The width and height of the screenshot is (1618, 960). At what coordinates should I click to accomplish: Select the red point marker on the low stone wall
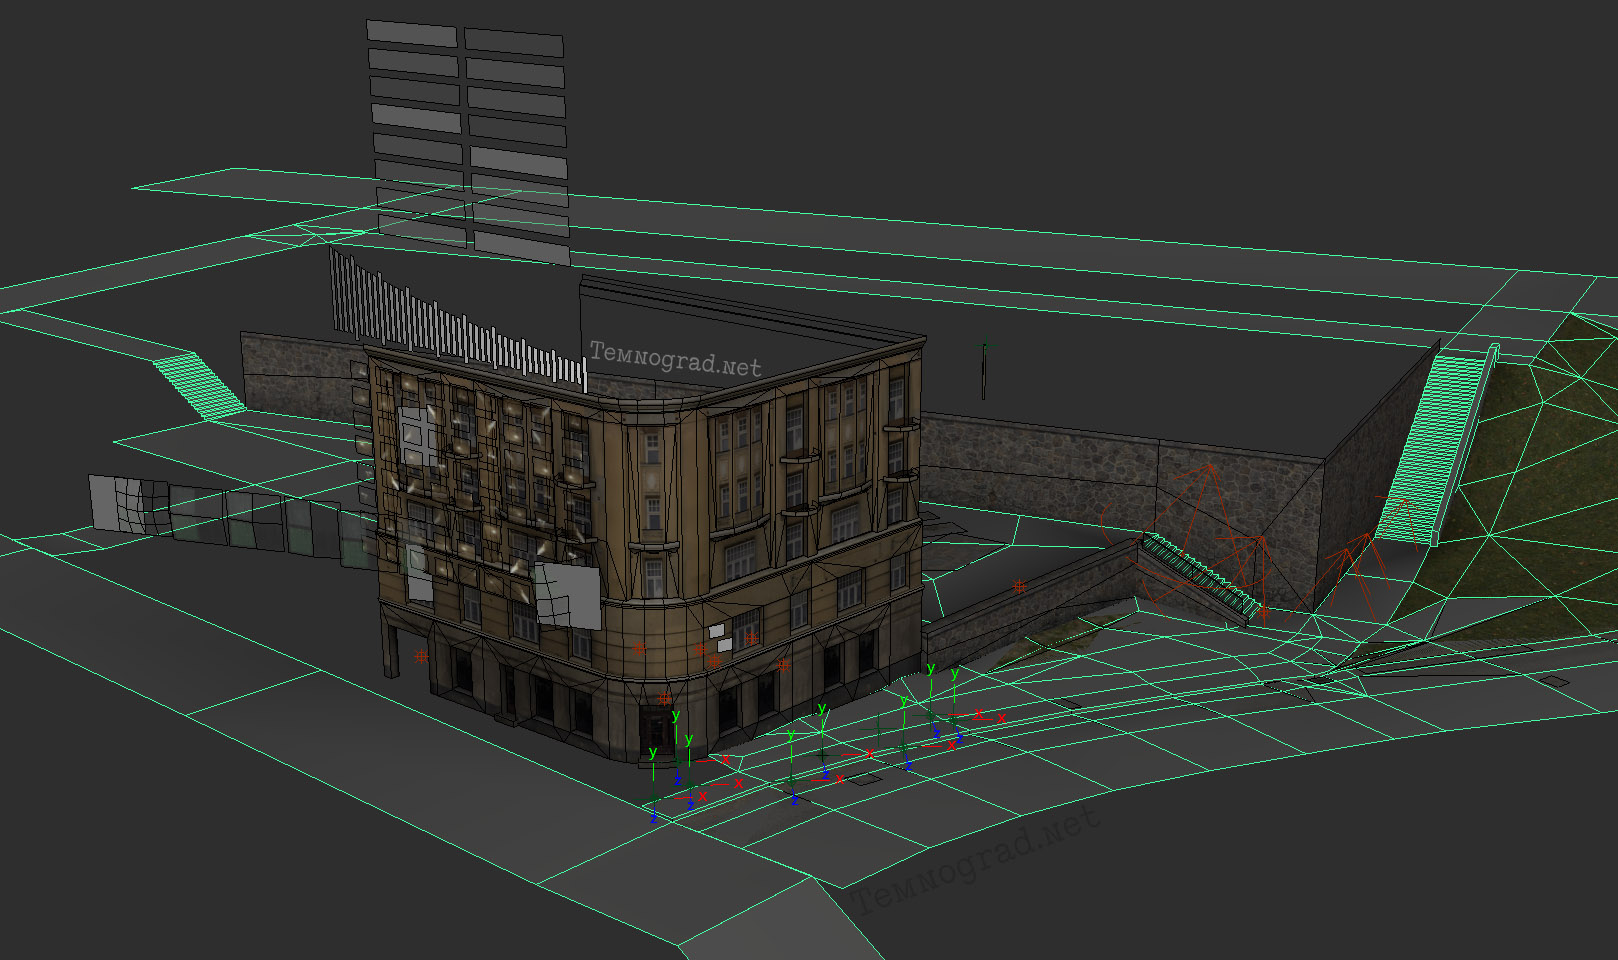1019,587
